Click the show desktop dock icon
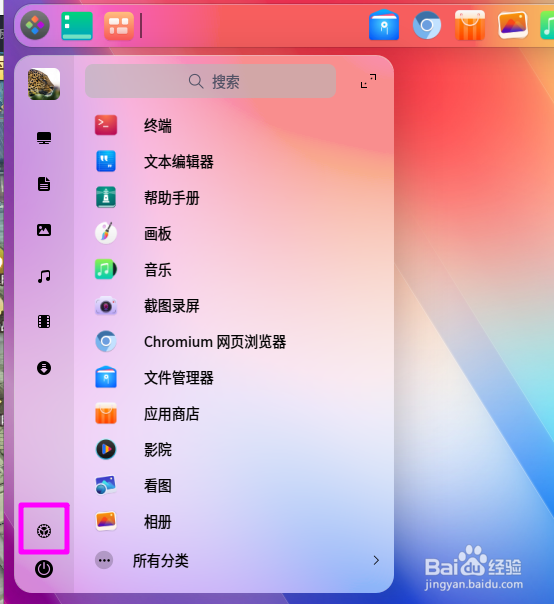The image size is (554, 604). (77, 26)
